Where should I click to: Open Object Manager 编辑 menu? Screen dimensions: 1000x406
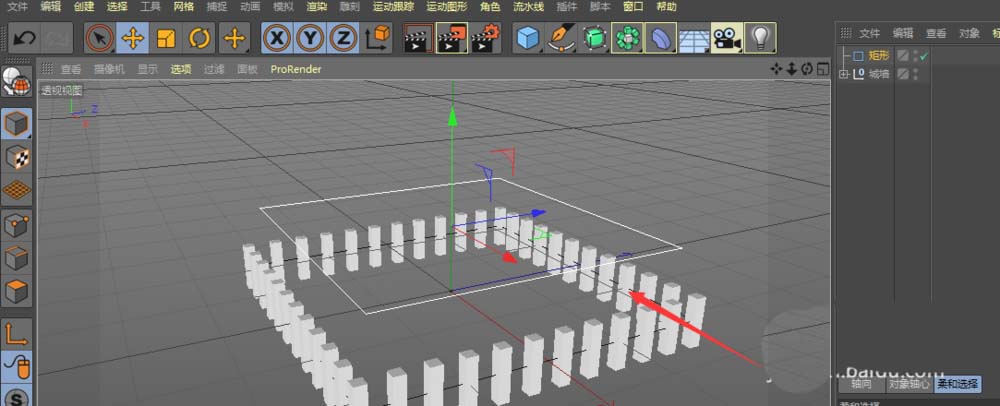click(902, 34)
